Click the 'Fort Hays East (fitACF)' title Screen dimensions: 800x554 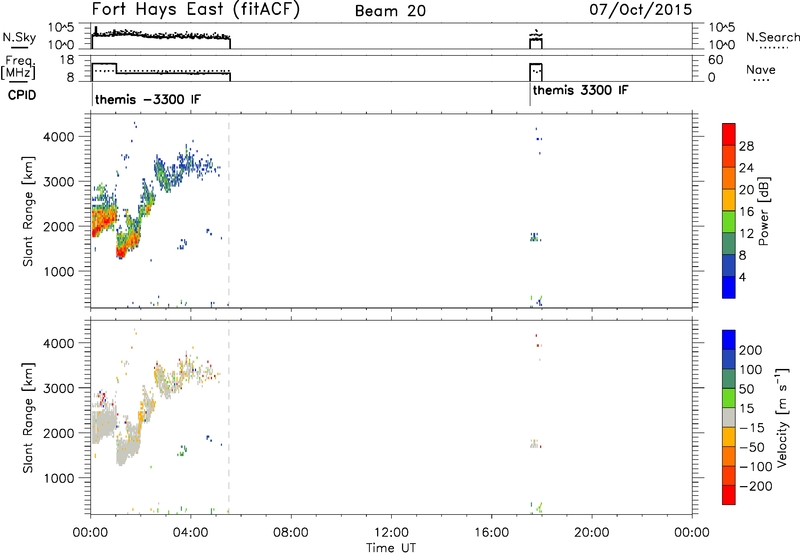click(x=196, y=10)
